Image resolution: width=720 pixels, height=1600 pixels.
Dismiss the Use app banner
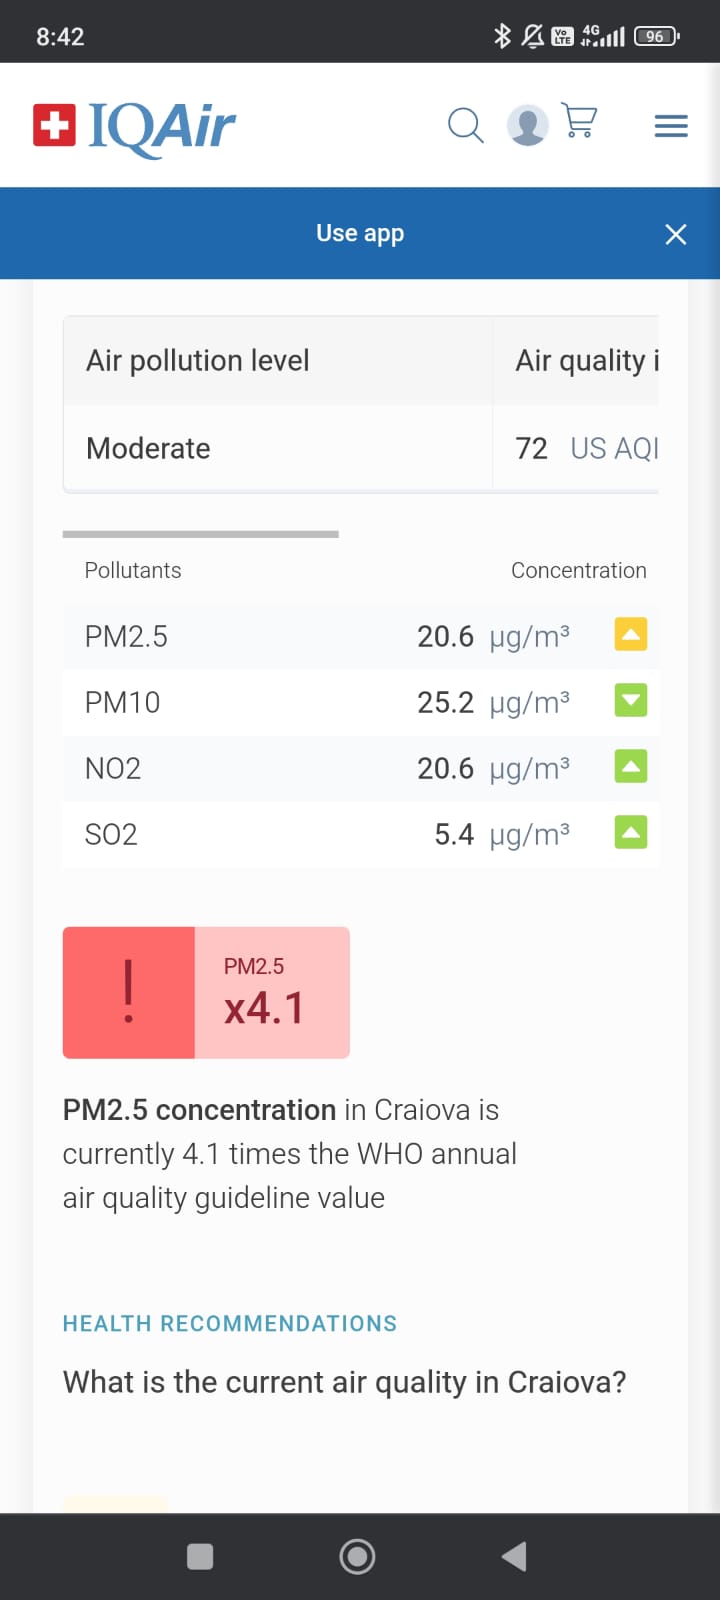coord(676,234)
